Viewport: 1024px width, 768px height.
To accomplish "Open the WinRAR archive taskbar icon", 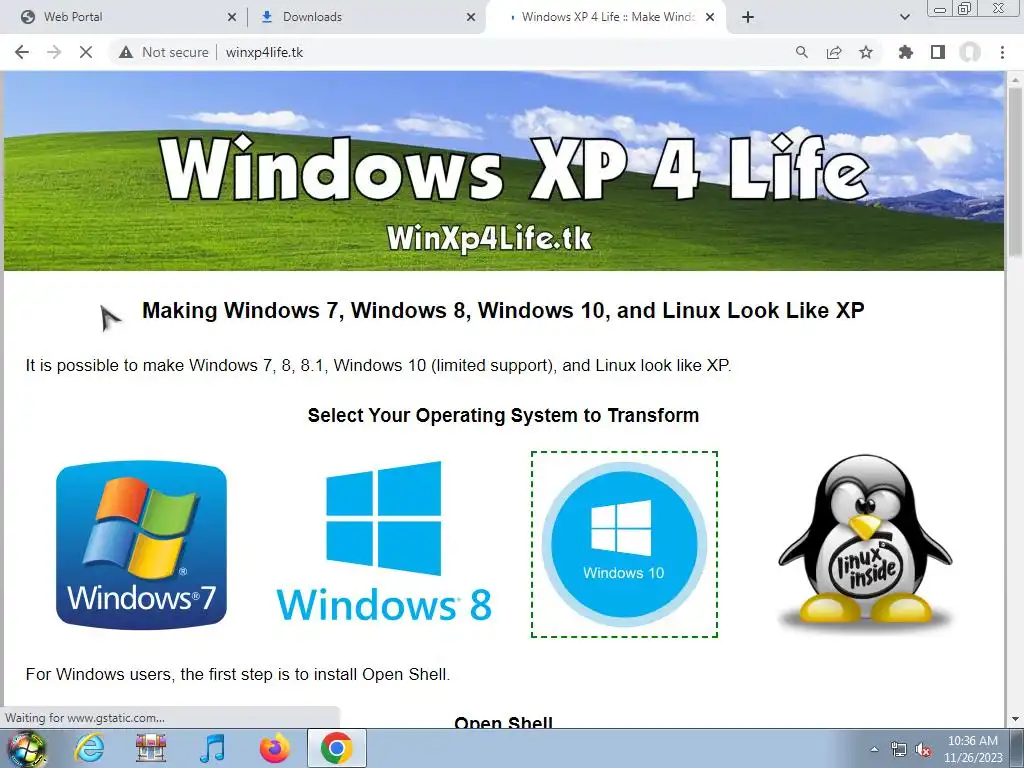I will [151, 748].
